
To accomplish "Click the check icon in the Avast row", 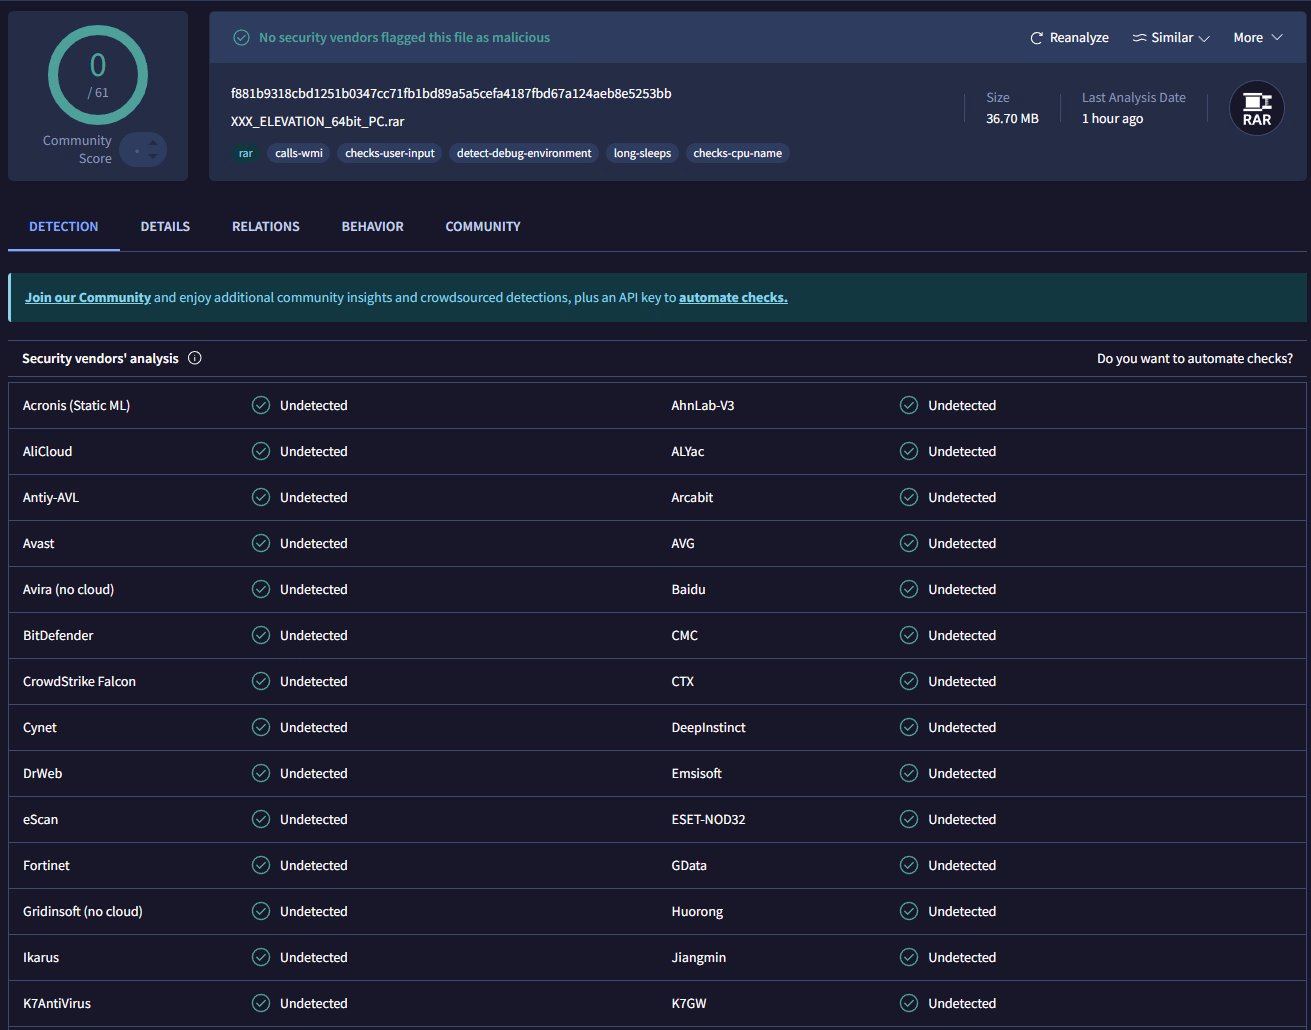I will pyautogui.click(x=261, y=543).
